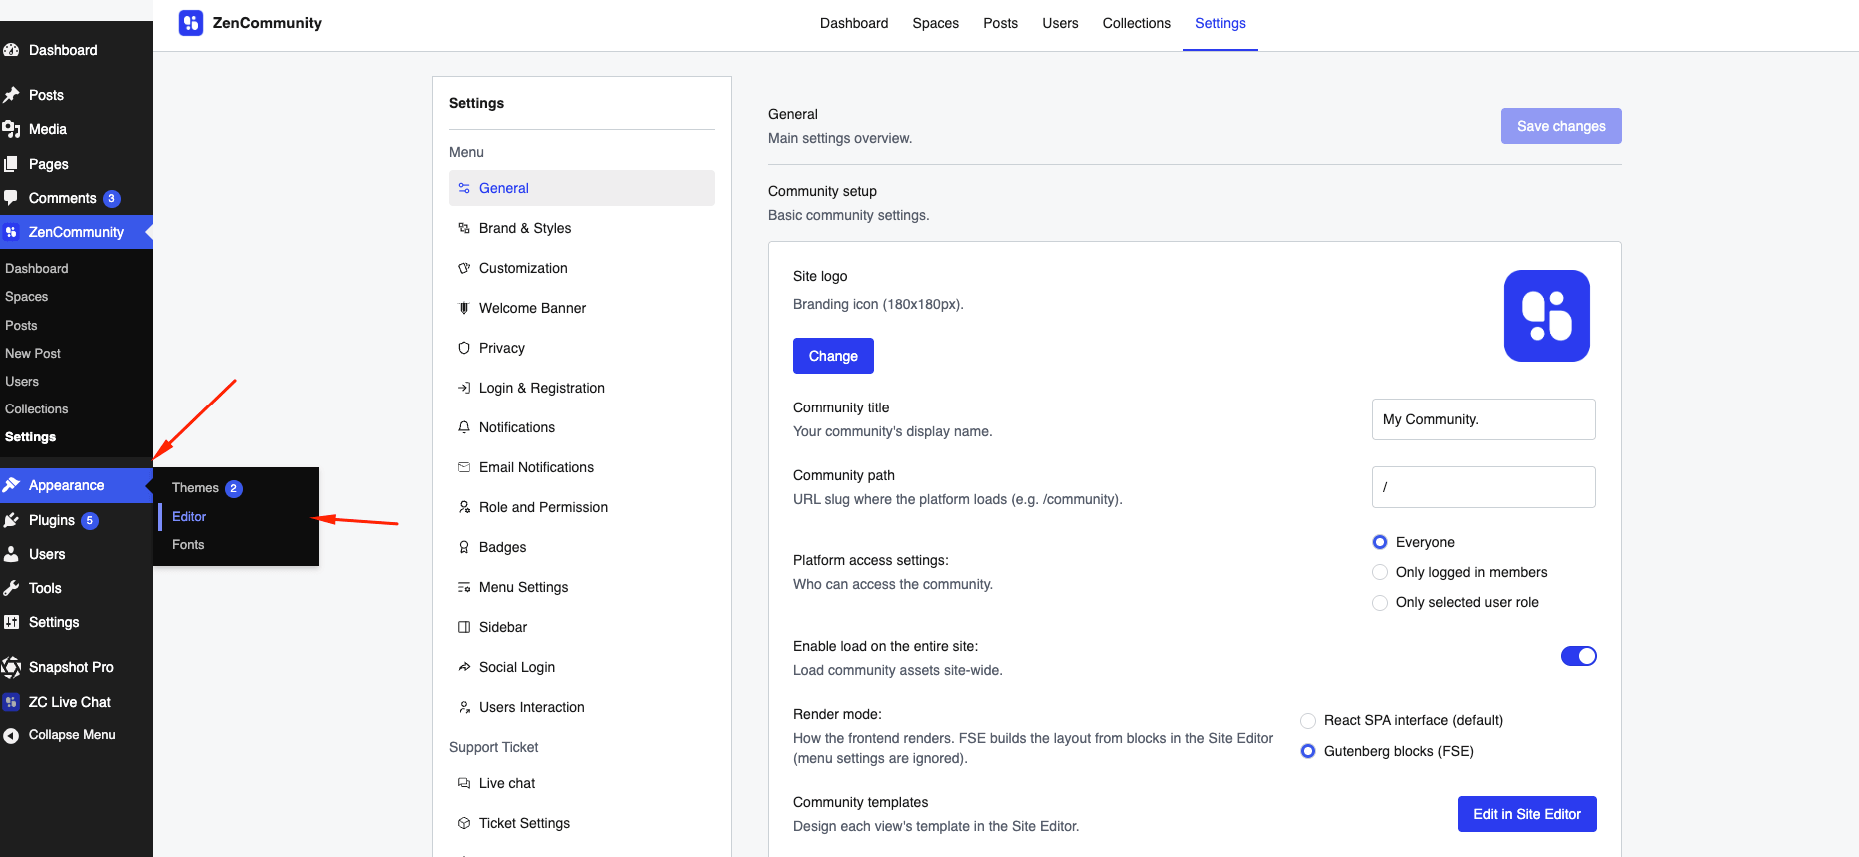
Task: Open the Users tab in top navigation
Action: click(1060, 23)
